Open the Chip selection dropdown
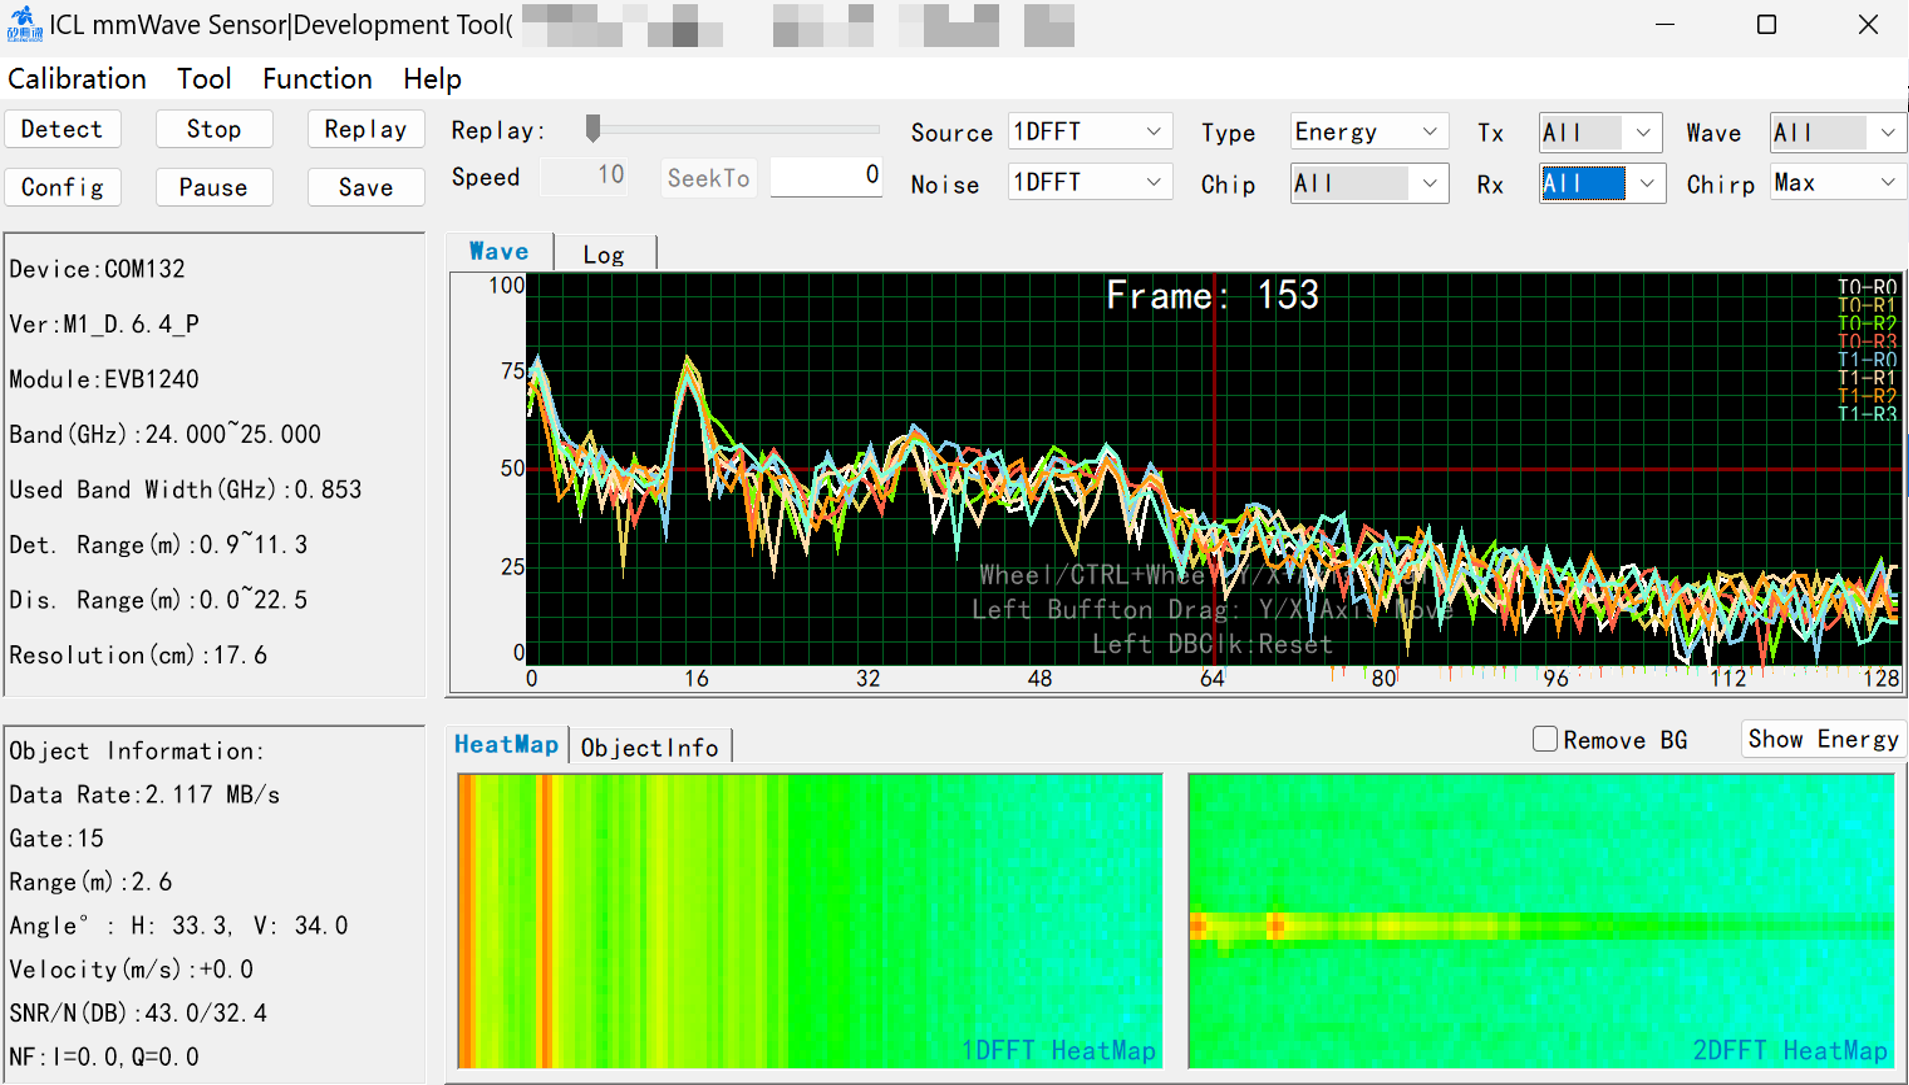1909x1085 pixels. (1369, 184)
